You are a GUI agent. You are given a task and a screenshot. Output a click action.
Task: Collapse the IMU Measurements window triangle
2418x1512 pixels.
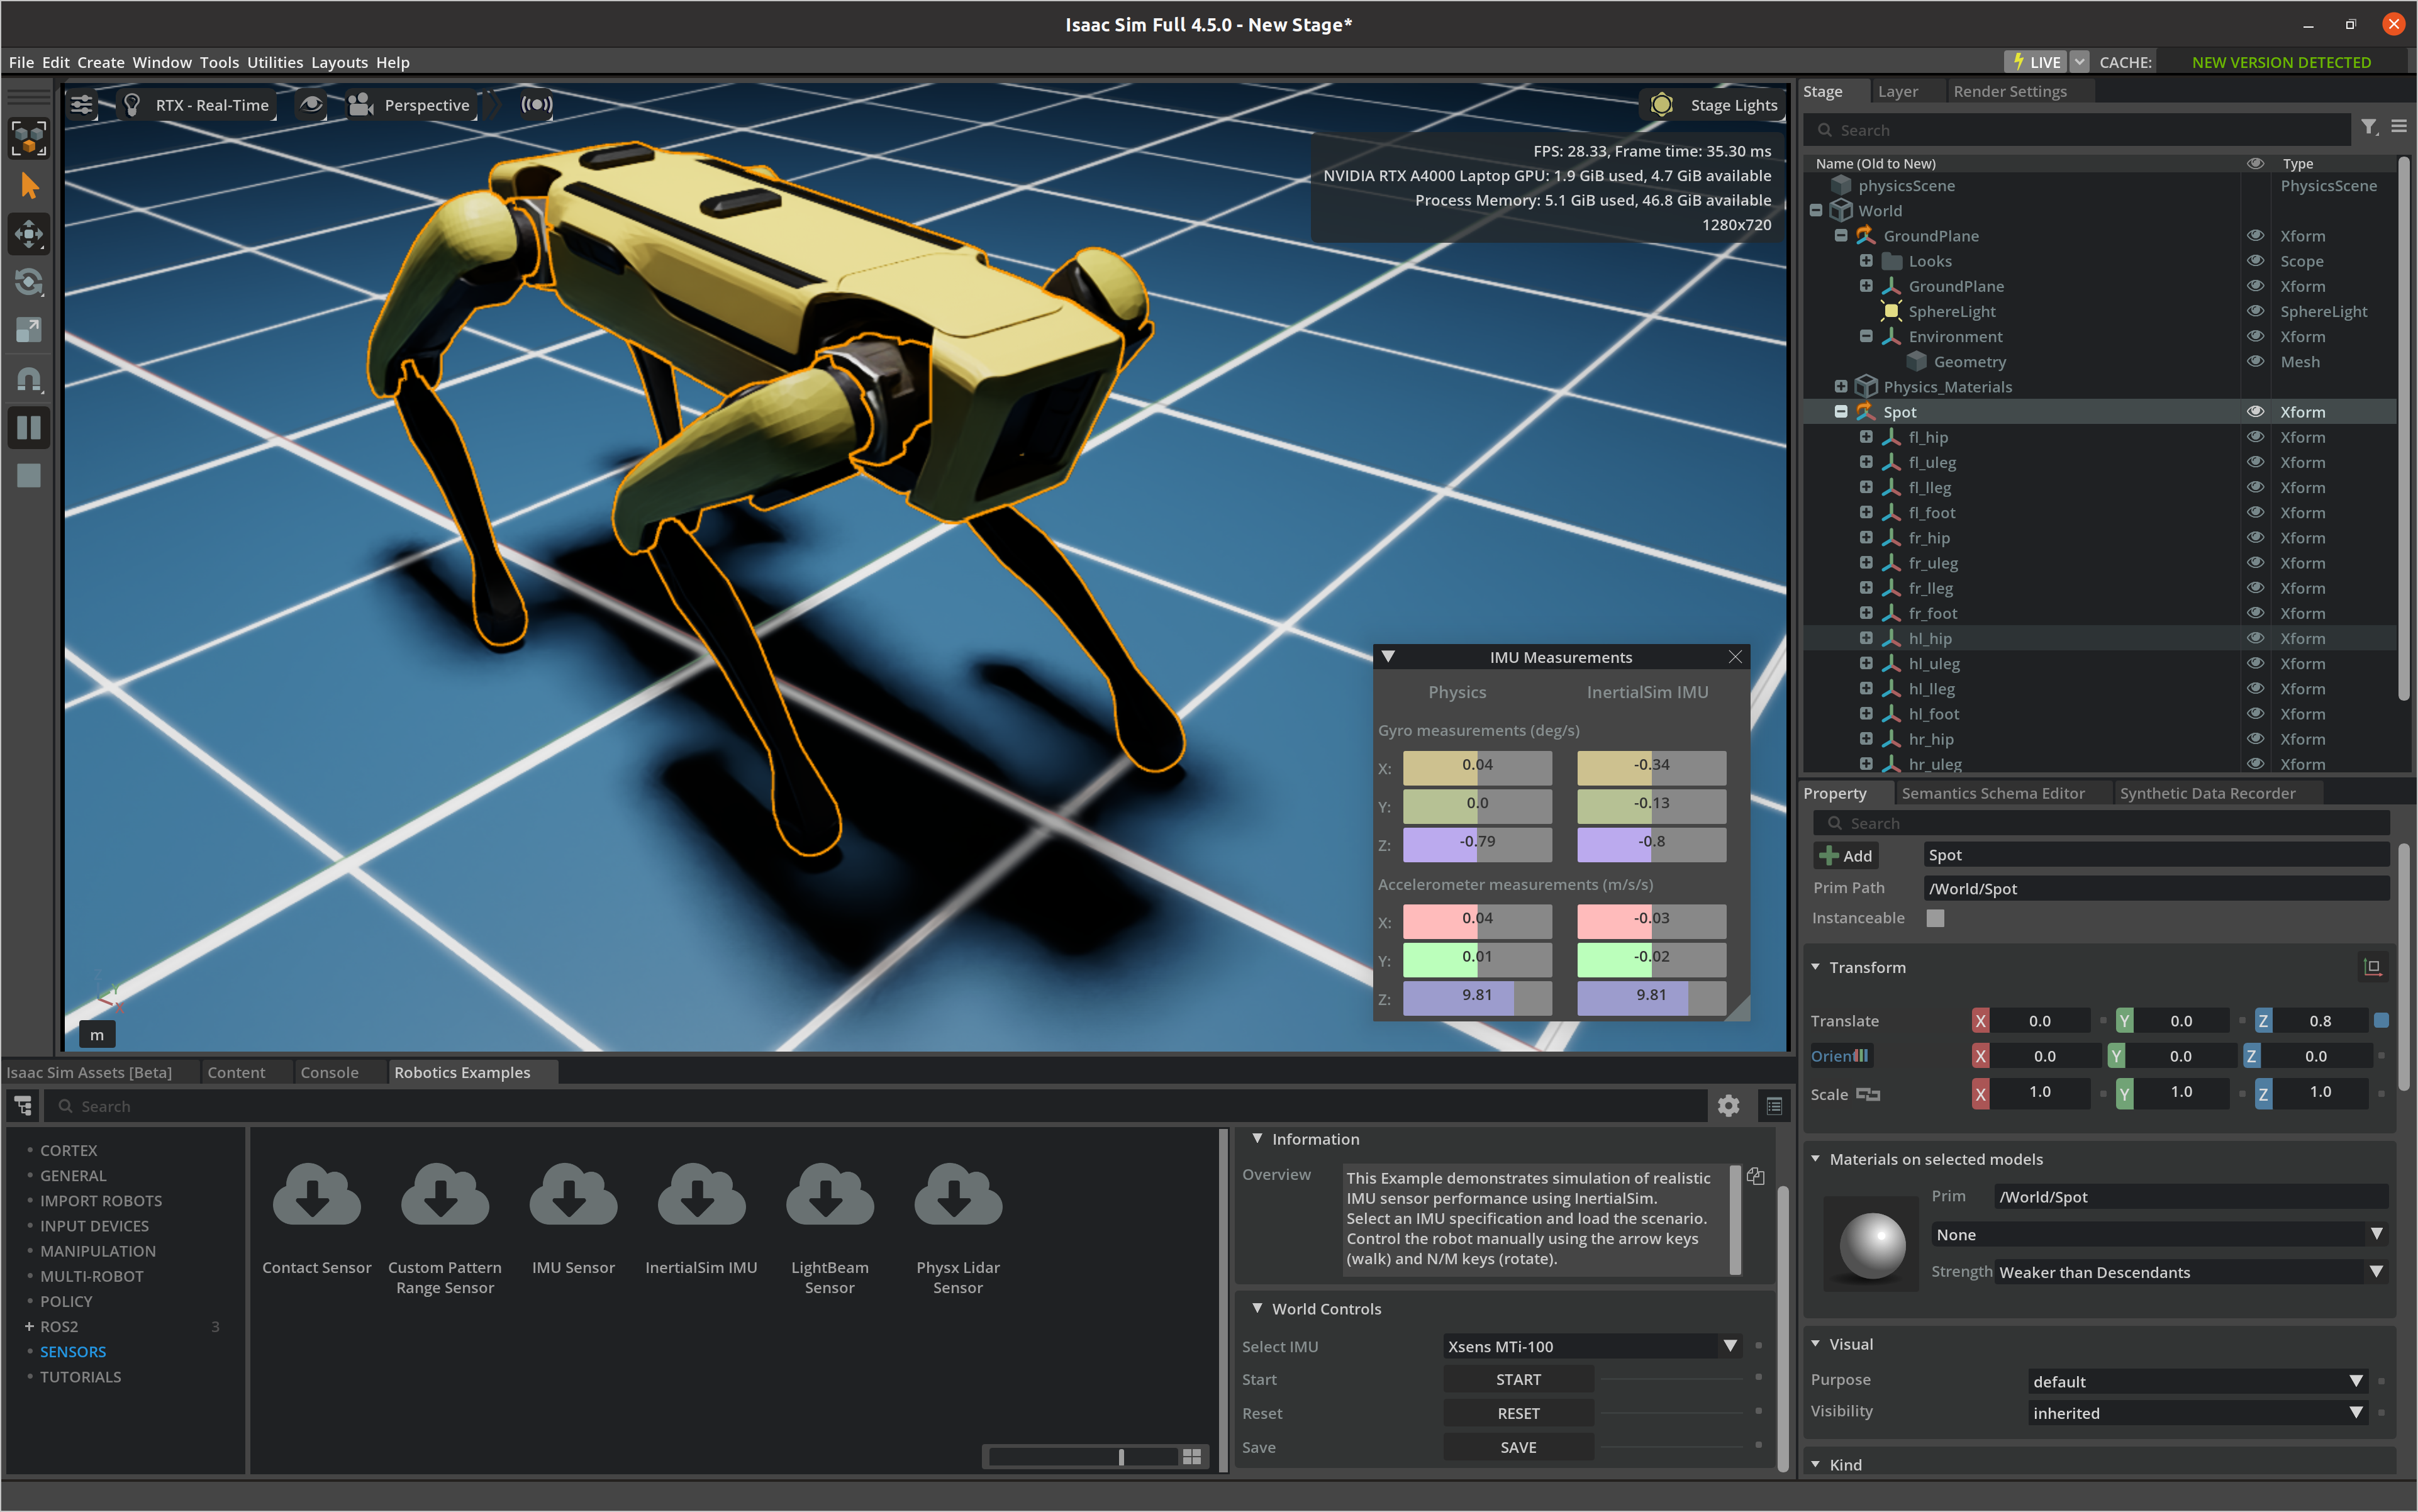pos(1388,657)
